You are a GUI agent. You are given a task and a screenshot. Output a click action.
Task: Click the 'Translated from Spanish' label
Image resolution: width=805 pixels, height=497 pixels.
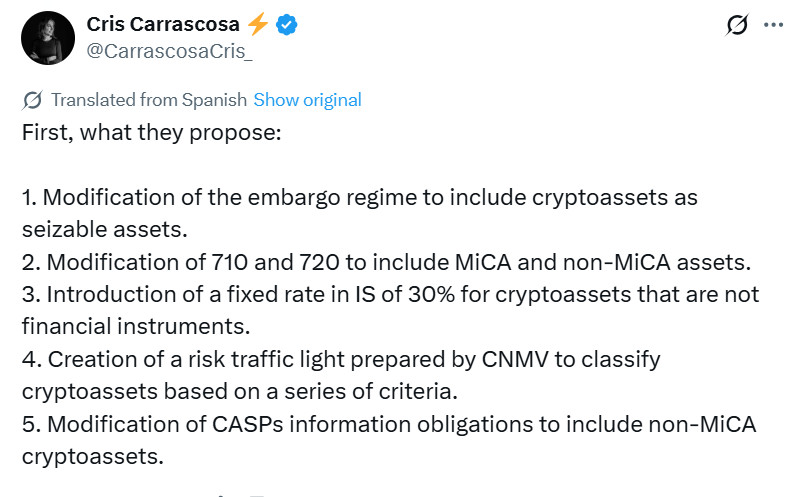pyautogui.click(x=149, y=100)
